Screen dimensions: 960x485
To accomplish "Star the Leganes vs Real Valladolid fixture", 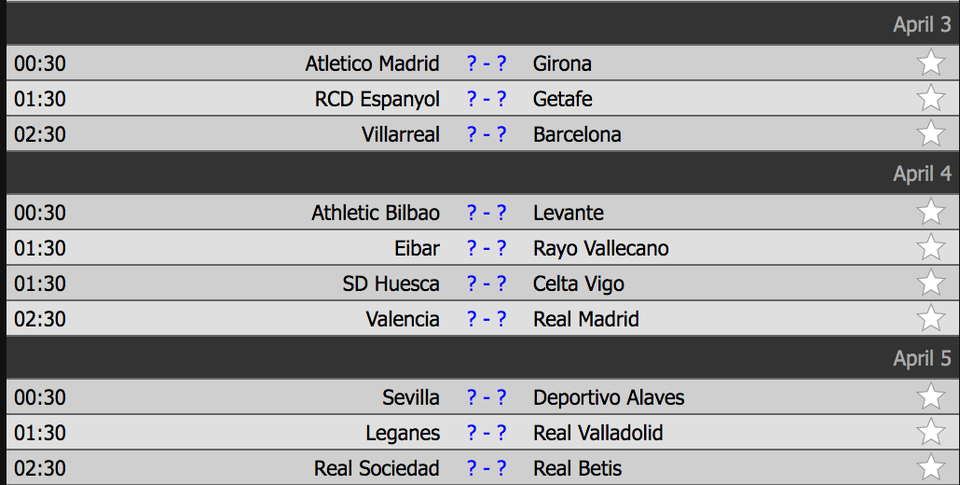I will (x=931, y=432).
